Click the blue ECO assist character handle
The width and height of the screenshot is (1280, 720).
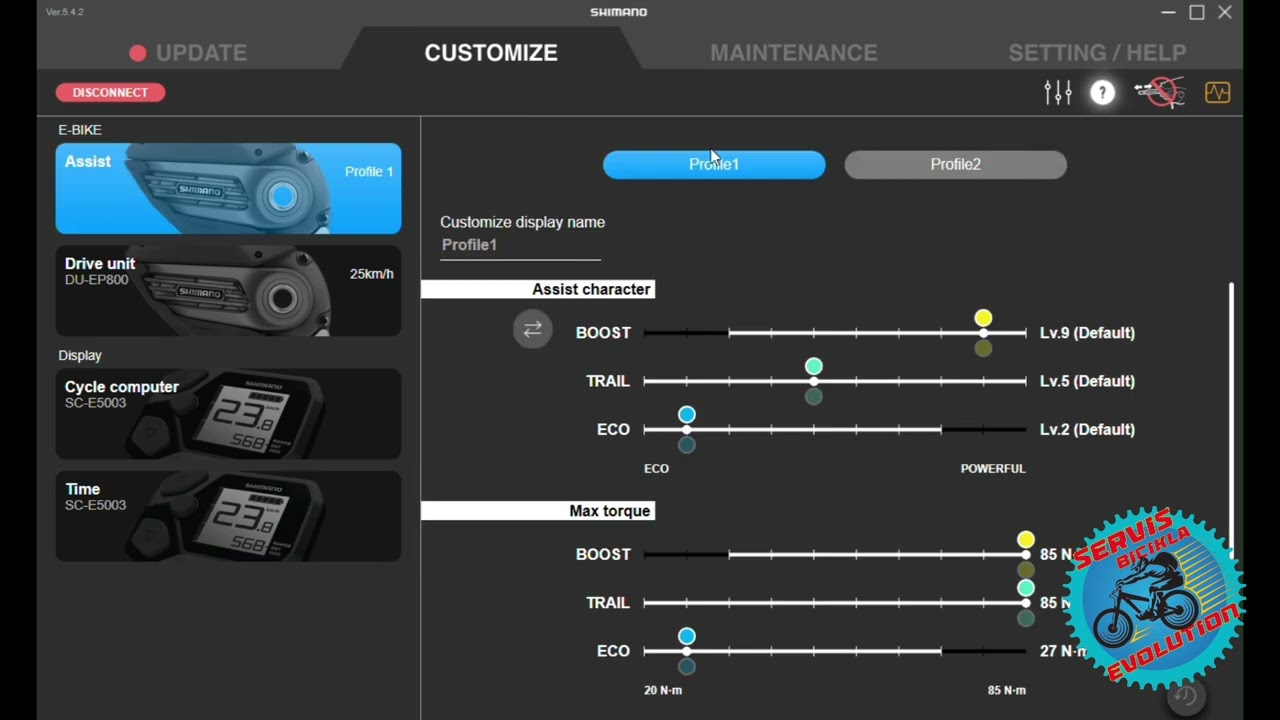point(686,414)
